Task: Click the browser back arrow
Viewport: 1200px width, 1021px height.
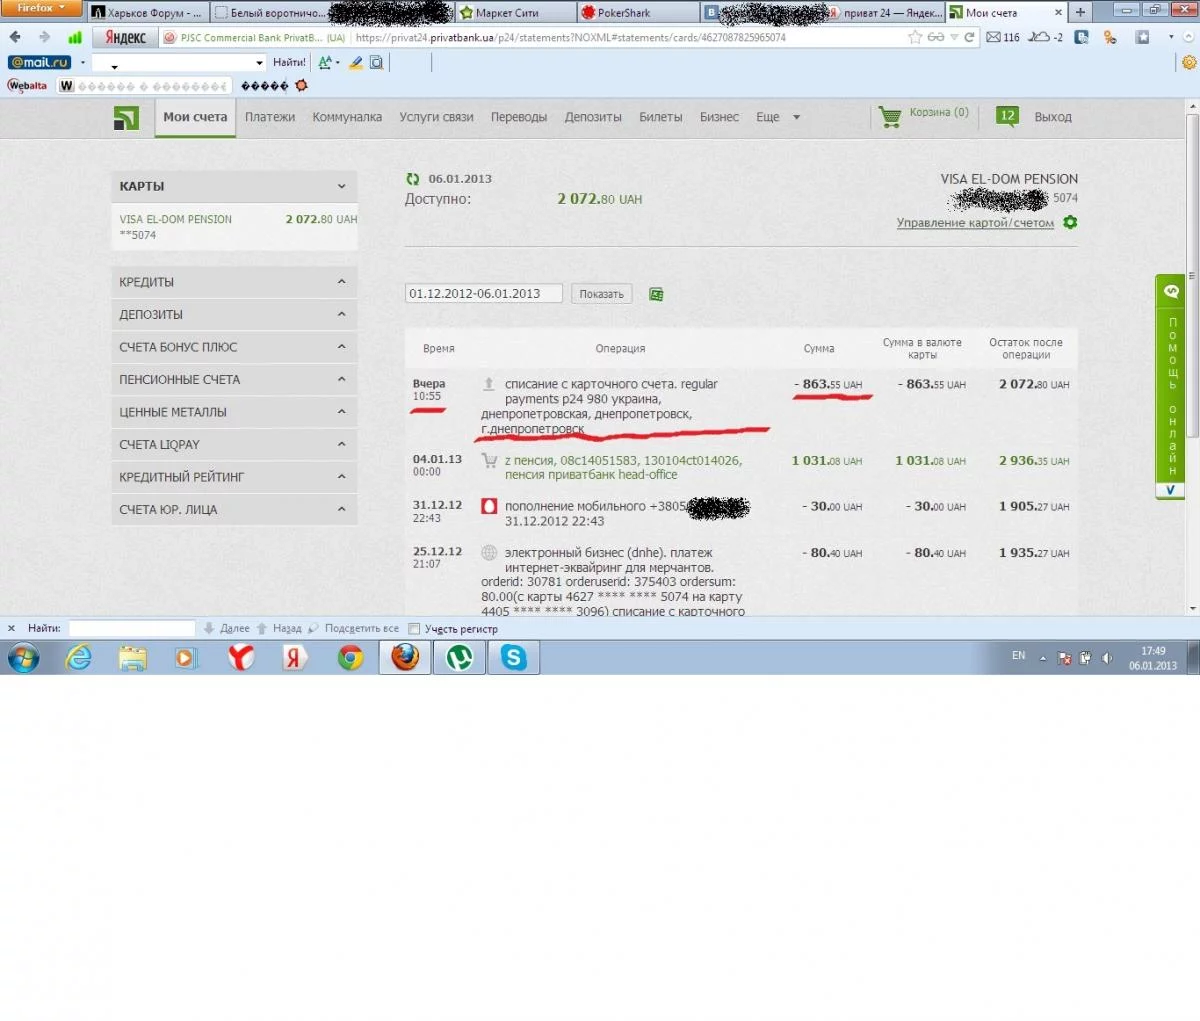Action: pyautogui.click(x=15, y=37)
